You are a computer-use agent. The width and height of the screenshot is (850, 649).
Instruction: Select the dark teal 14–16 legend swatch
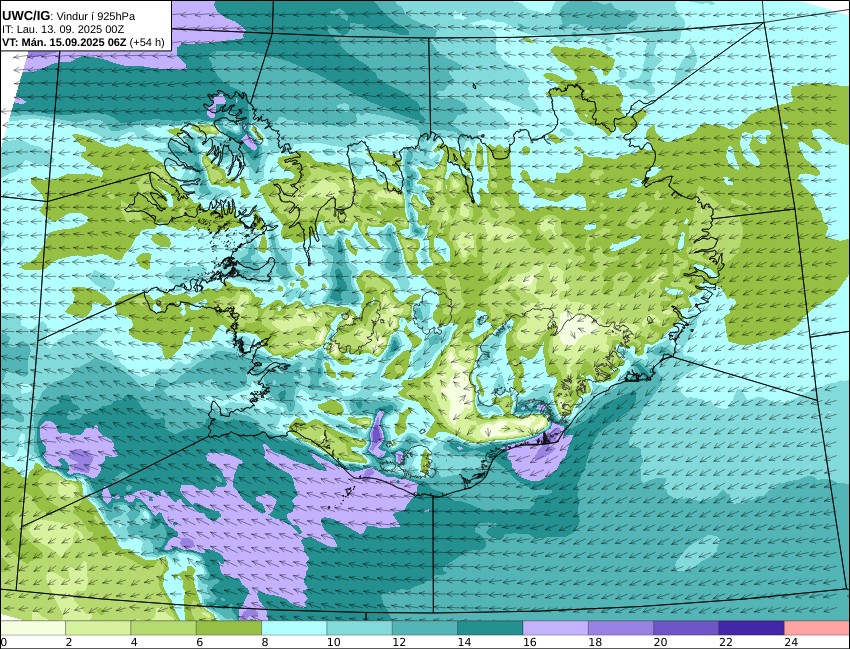pyautogui.click(x=490, y=628)
